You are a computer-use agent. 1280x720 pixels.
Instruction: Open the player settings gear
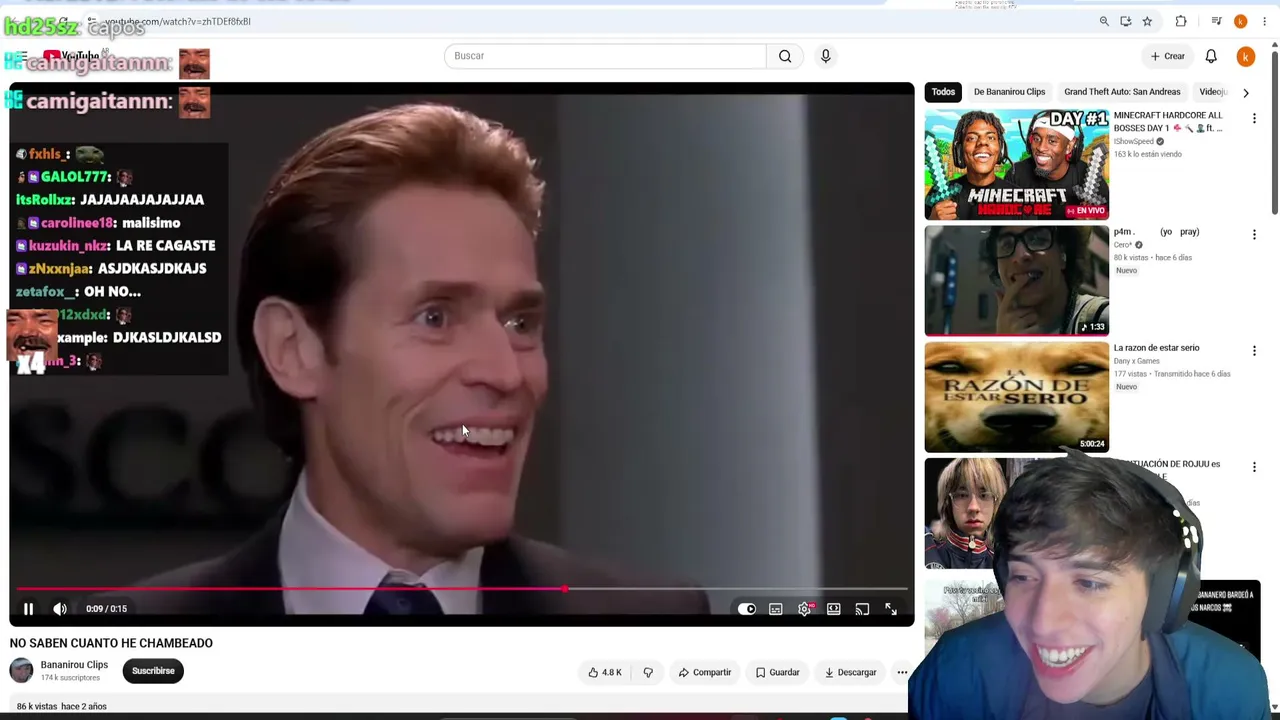[805, 609]
